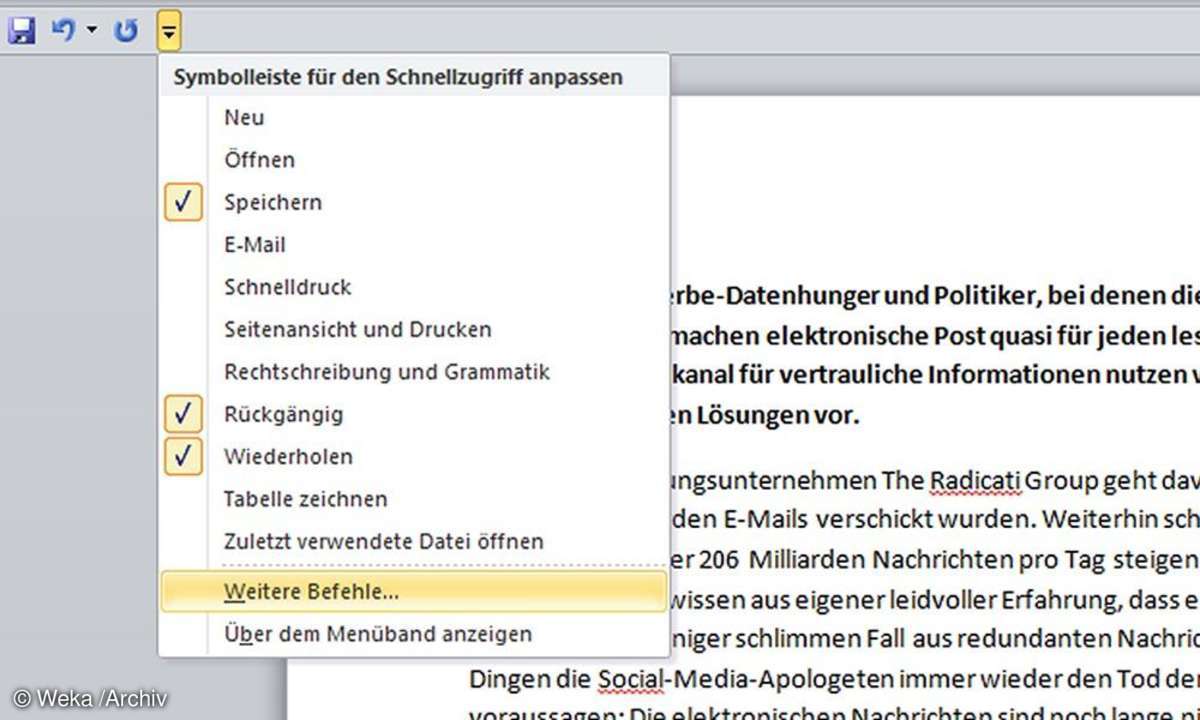Enable the Schnelldruck menu entry
The height and width of the screenshot is (720, 1200).
[287, 287]
